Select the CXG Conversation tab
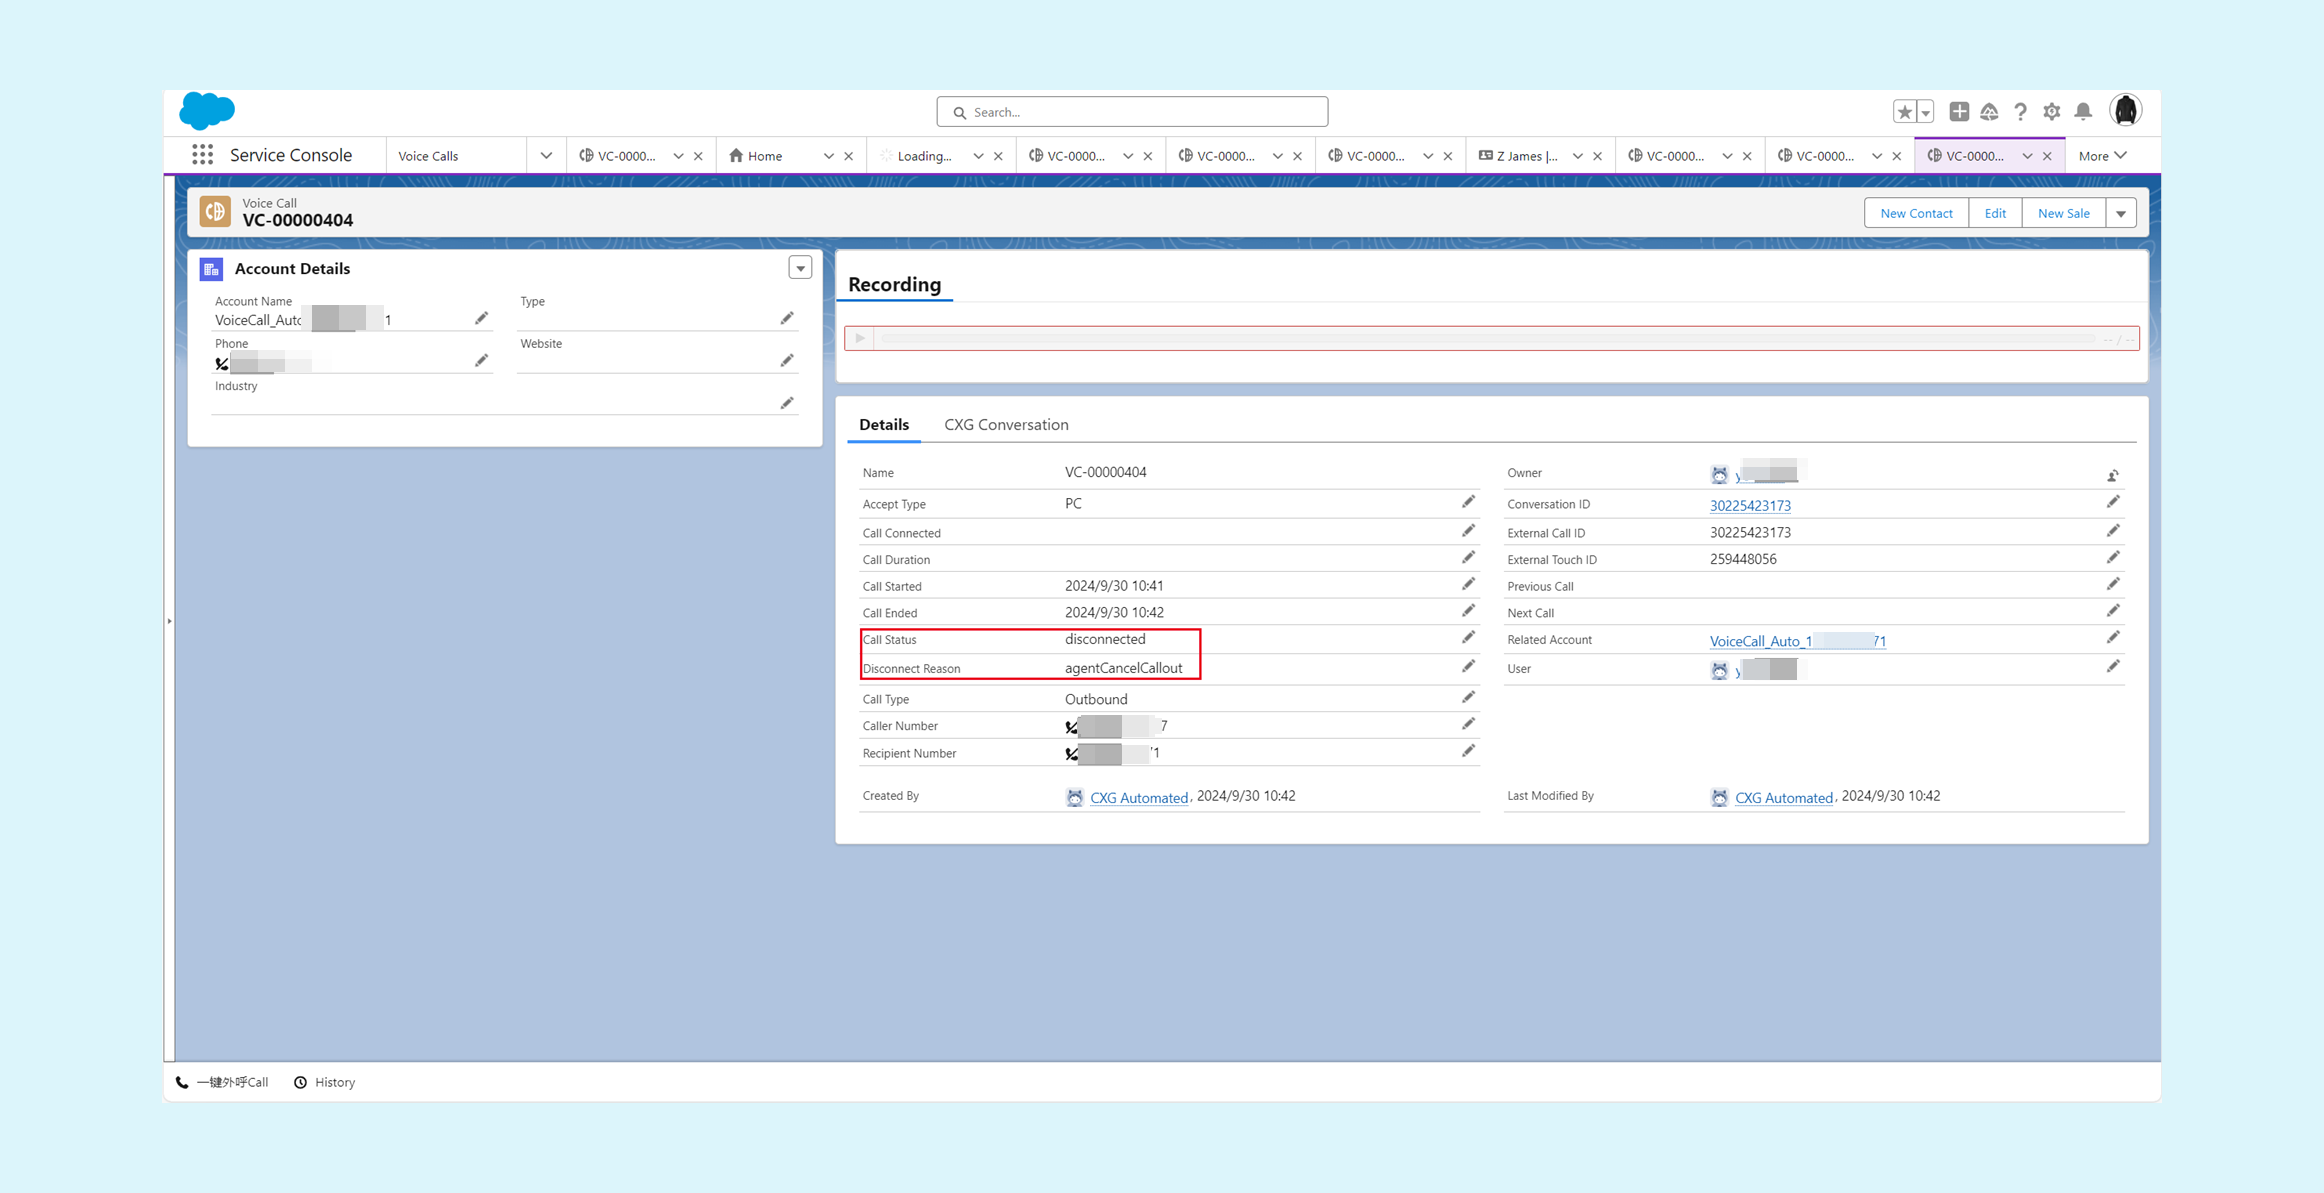The image size is (2324, 1193). click(x=1006, y=425)
